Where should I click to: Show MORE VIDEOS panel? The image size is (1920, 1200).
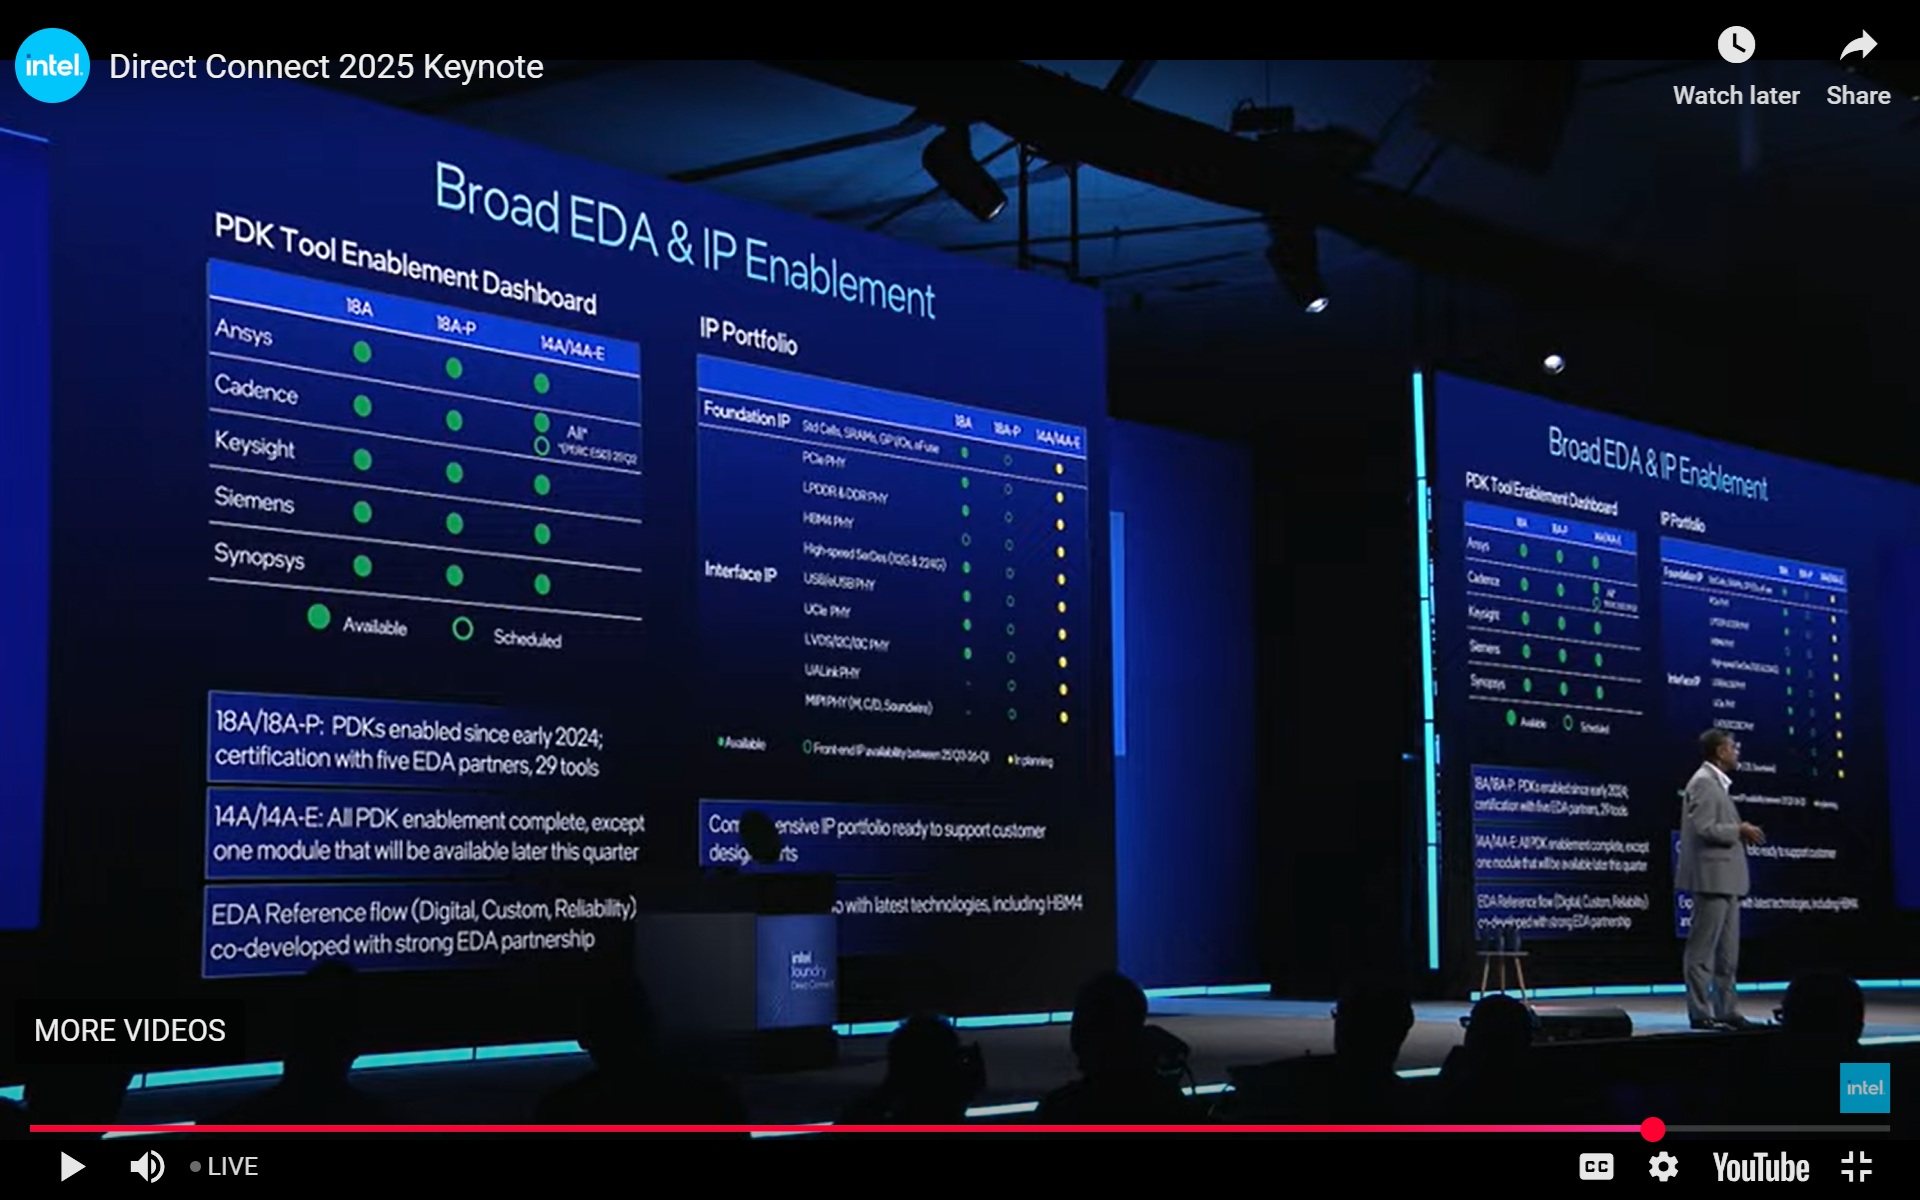click(130, 1030)
